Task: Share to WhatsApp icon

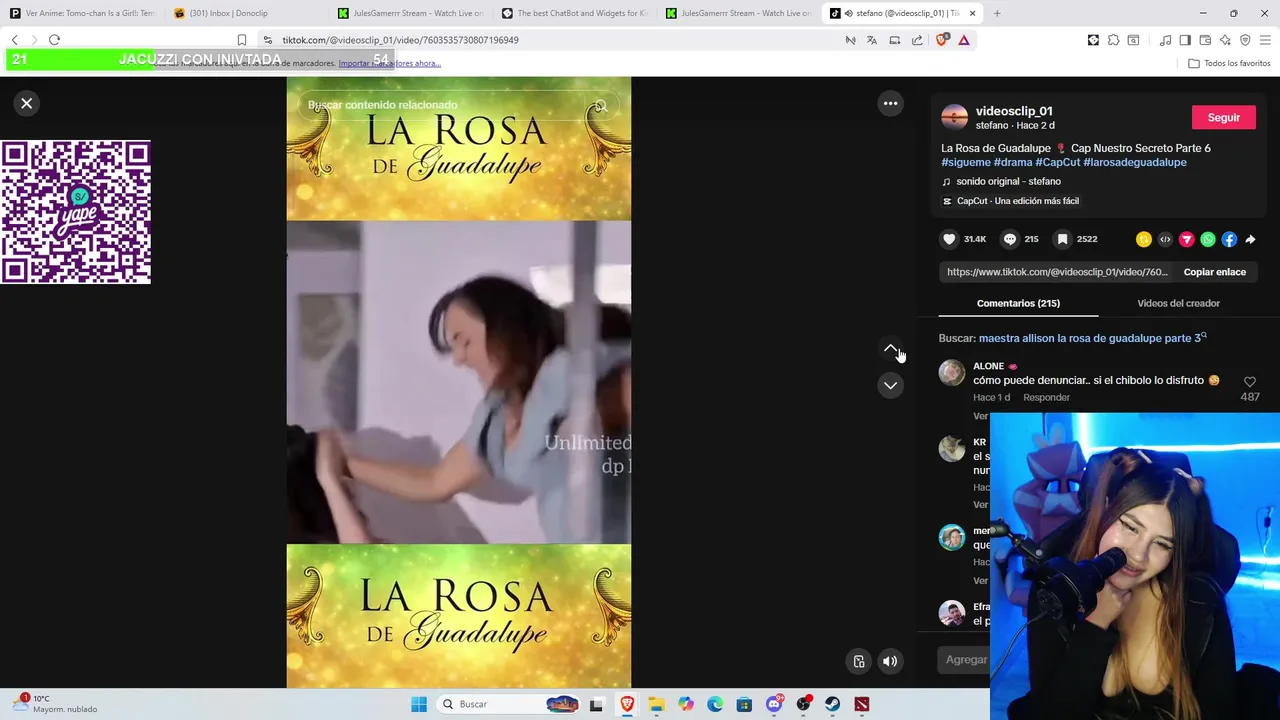Action: pyautogui.click(x=1208, y=239)
